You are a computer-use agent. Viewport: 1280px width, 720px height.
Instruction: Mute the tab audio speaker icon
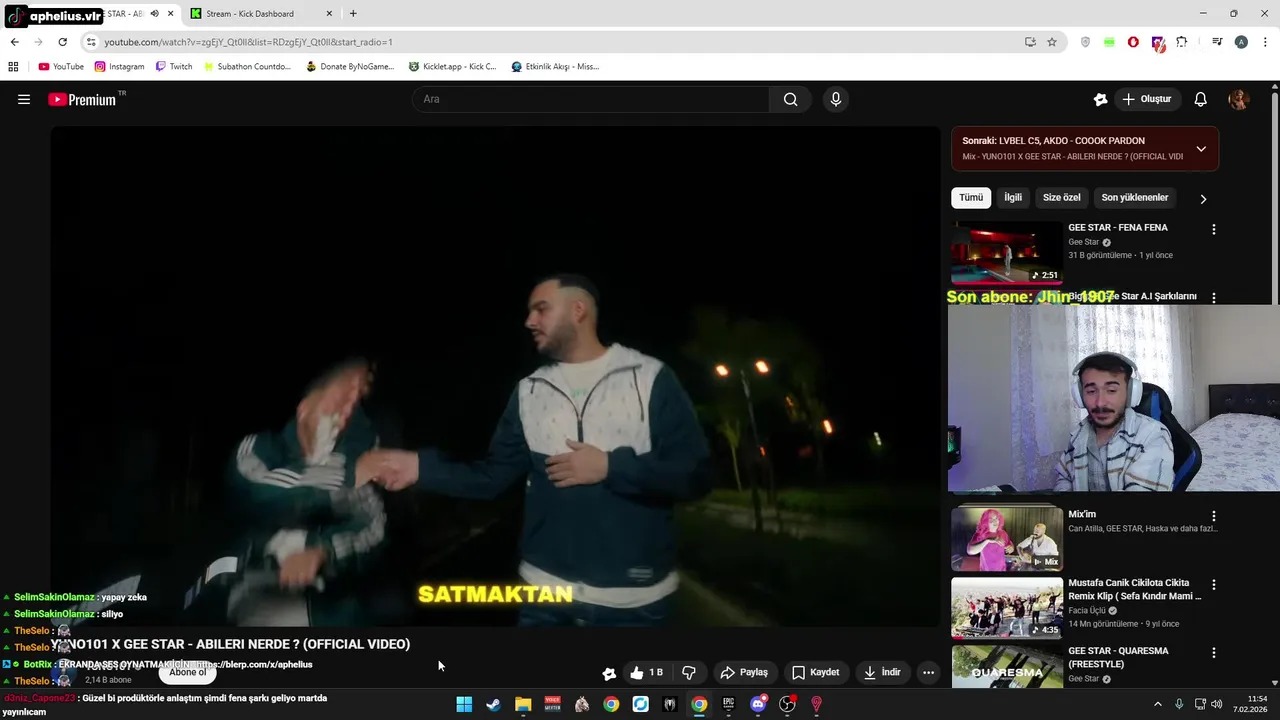click(154, 14)
